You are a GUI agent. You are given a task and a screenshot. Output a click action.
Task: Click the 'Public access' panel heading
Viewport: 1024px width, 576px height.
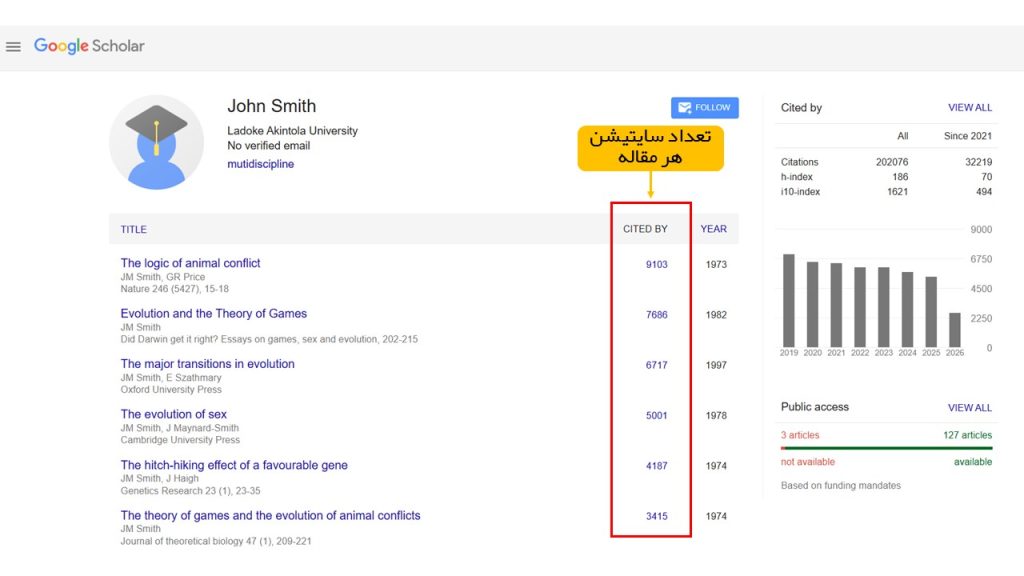tap(814, 407)
